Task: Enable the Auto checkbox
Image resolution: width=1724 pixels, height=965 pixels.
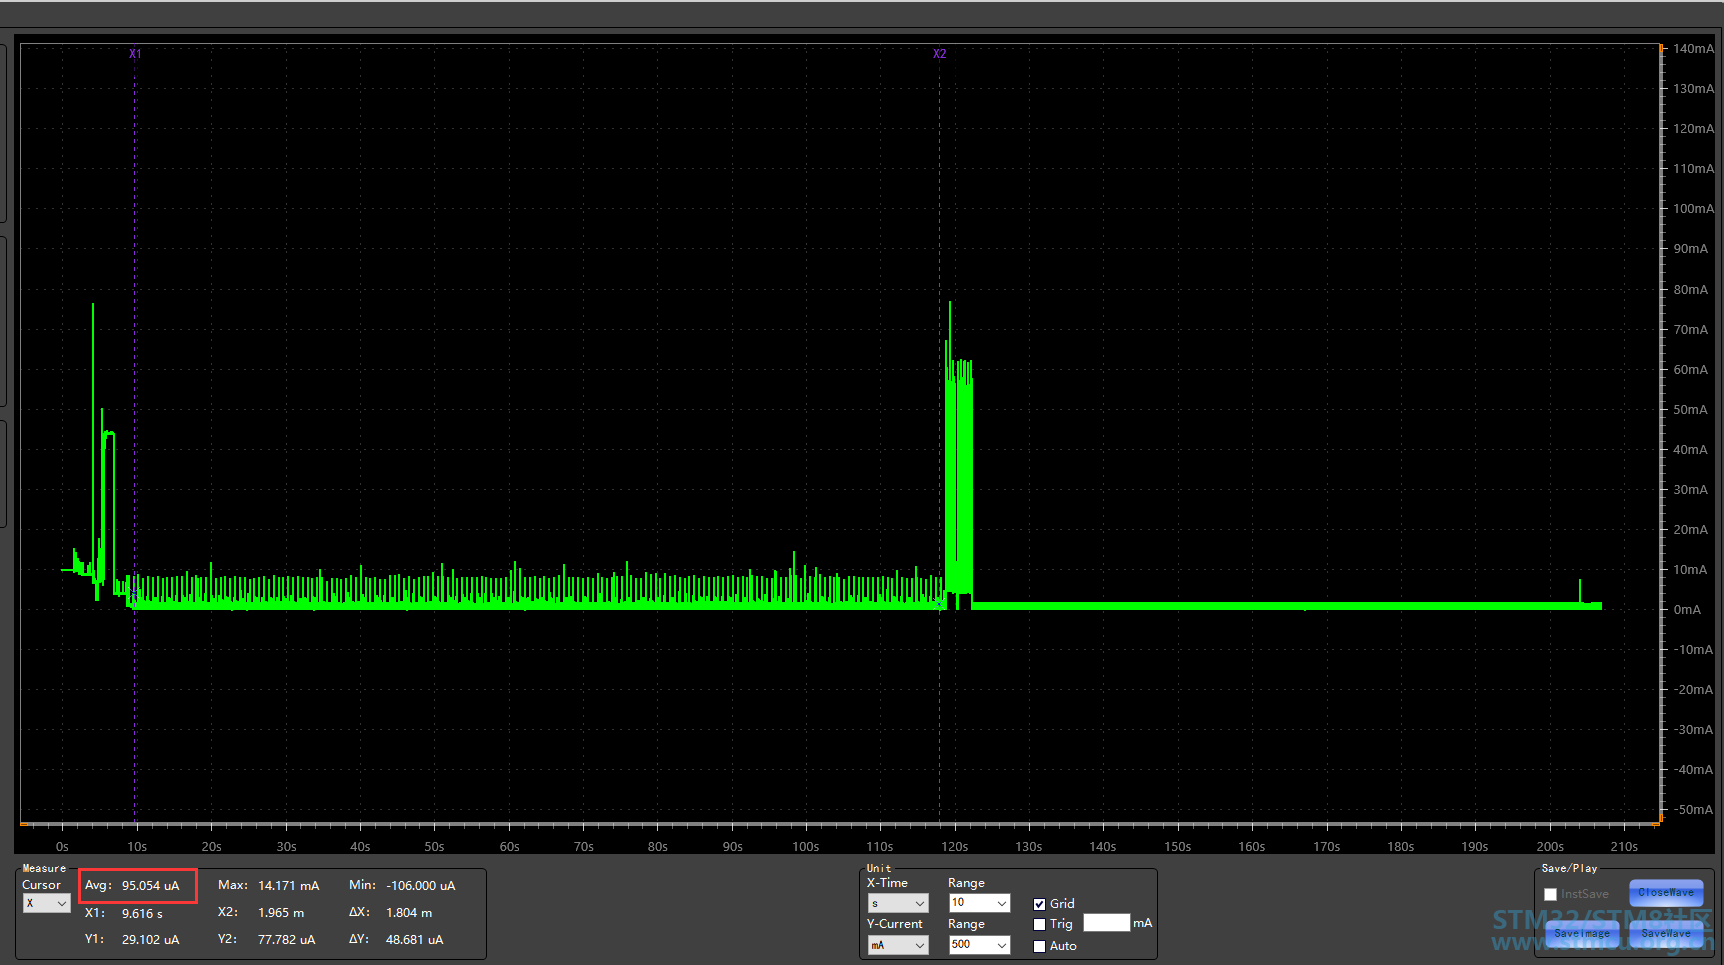Action: (x=1039, y=946)
